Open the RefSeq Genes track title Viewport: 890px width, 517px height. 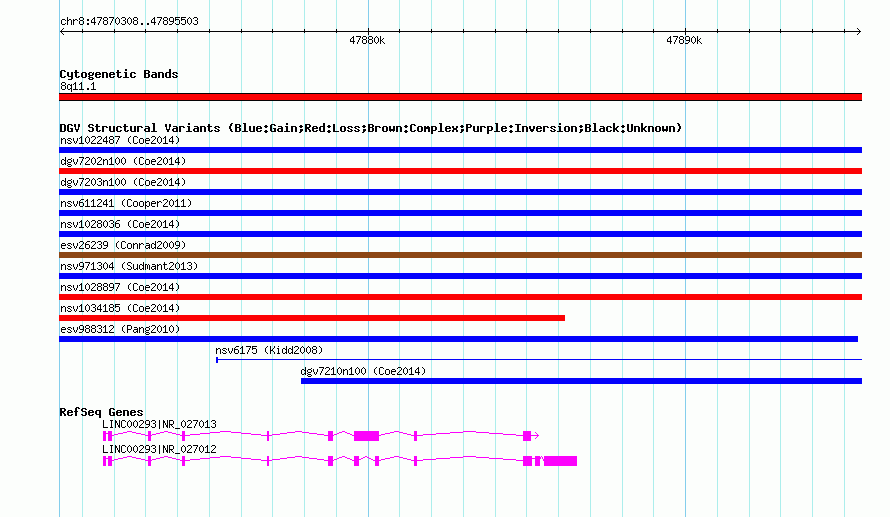pyautogui.click(x=101, y=412)
